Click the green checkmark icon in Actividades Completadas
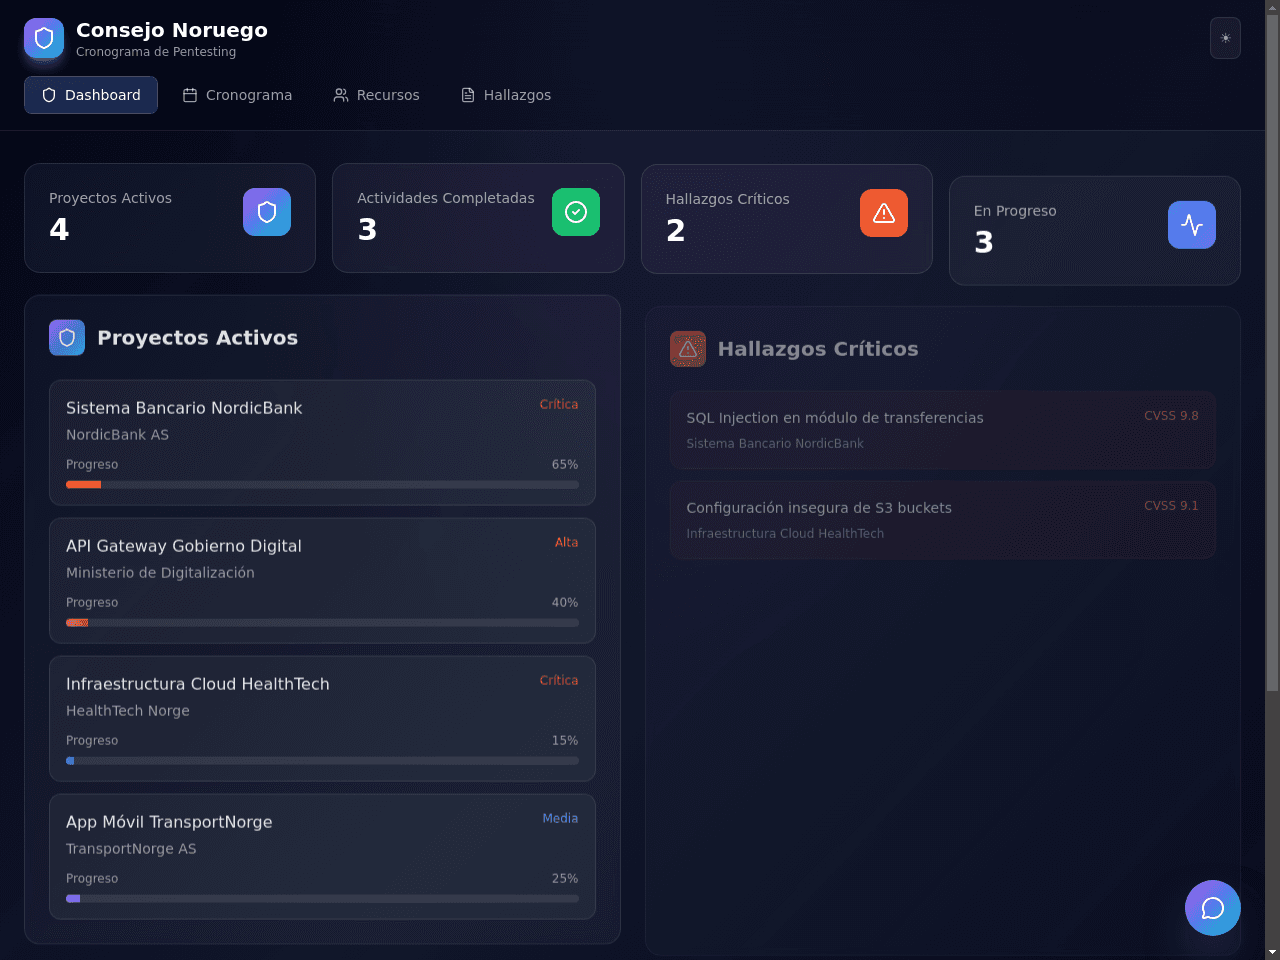The image size is (1280, 960). pos(576,212)
